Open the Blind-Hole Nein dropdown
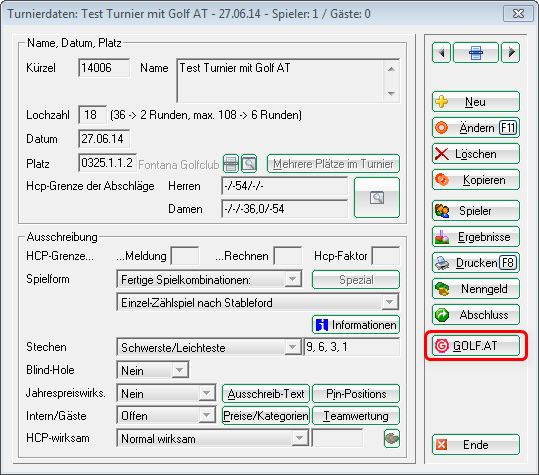This screenshot has width=539, height=475. 179,370
